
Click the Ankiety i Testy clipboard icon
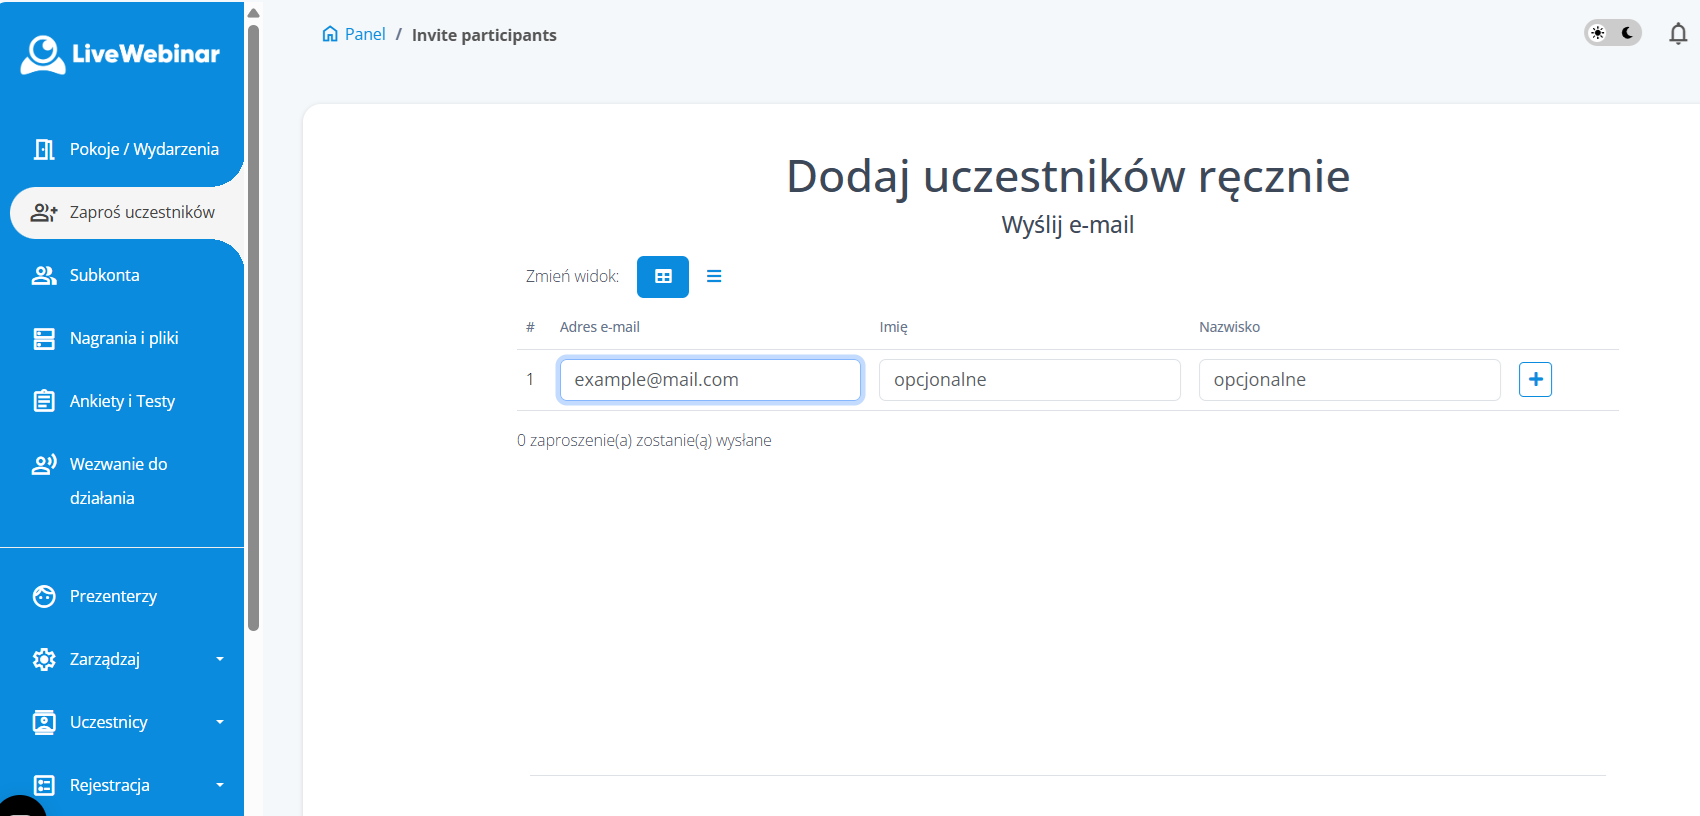point(44,401)
